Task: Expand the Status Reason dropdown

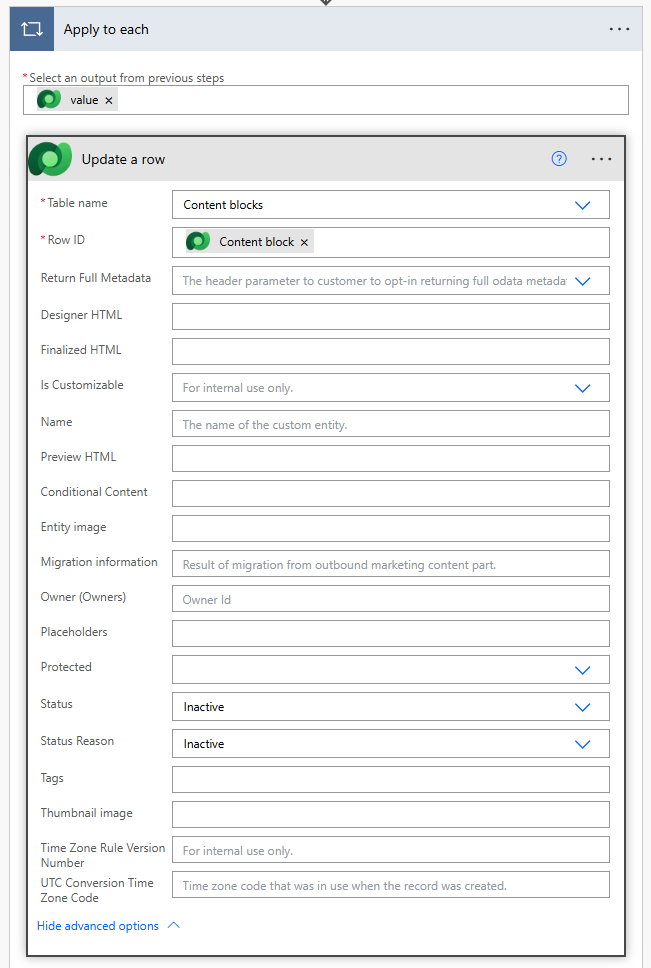Action: point(583,744)
